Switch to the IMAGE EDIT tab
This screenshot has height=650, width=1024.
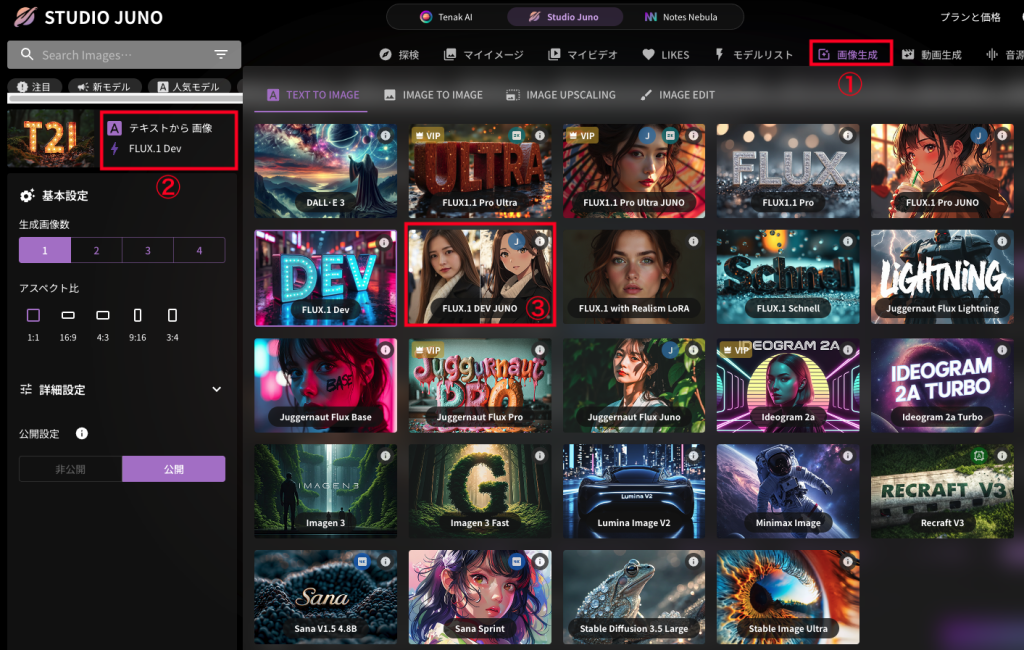677,95
